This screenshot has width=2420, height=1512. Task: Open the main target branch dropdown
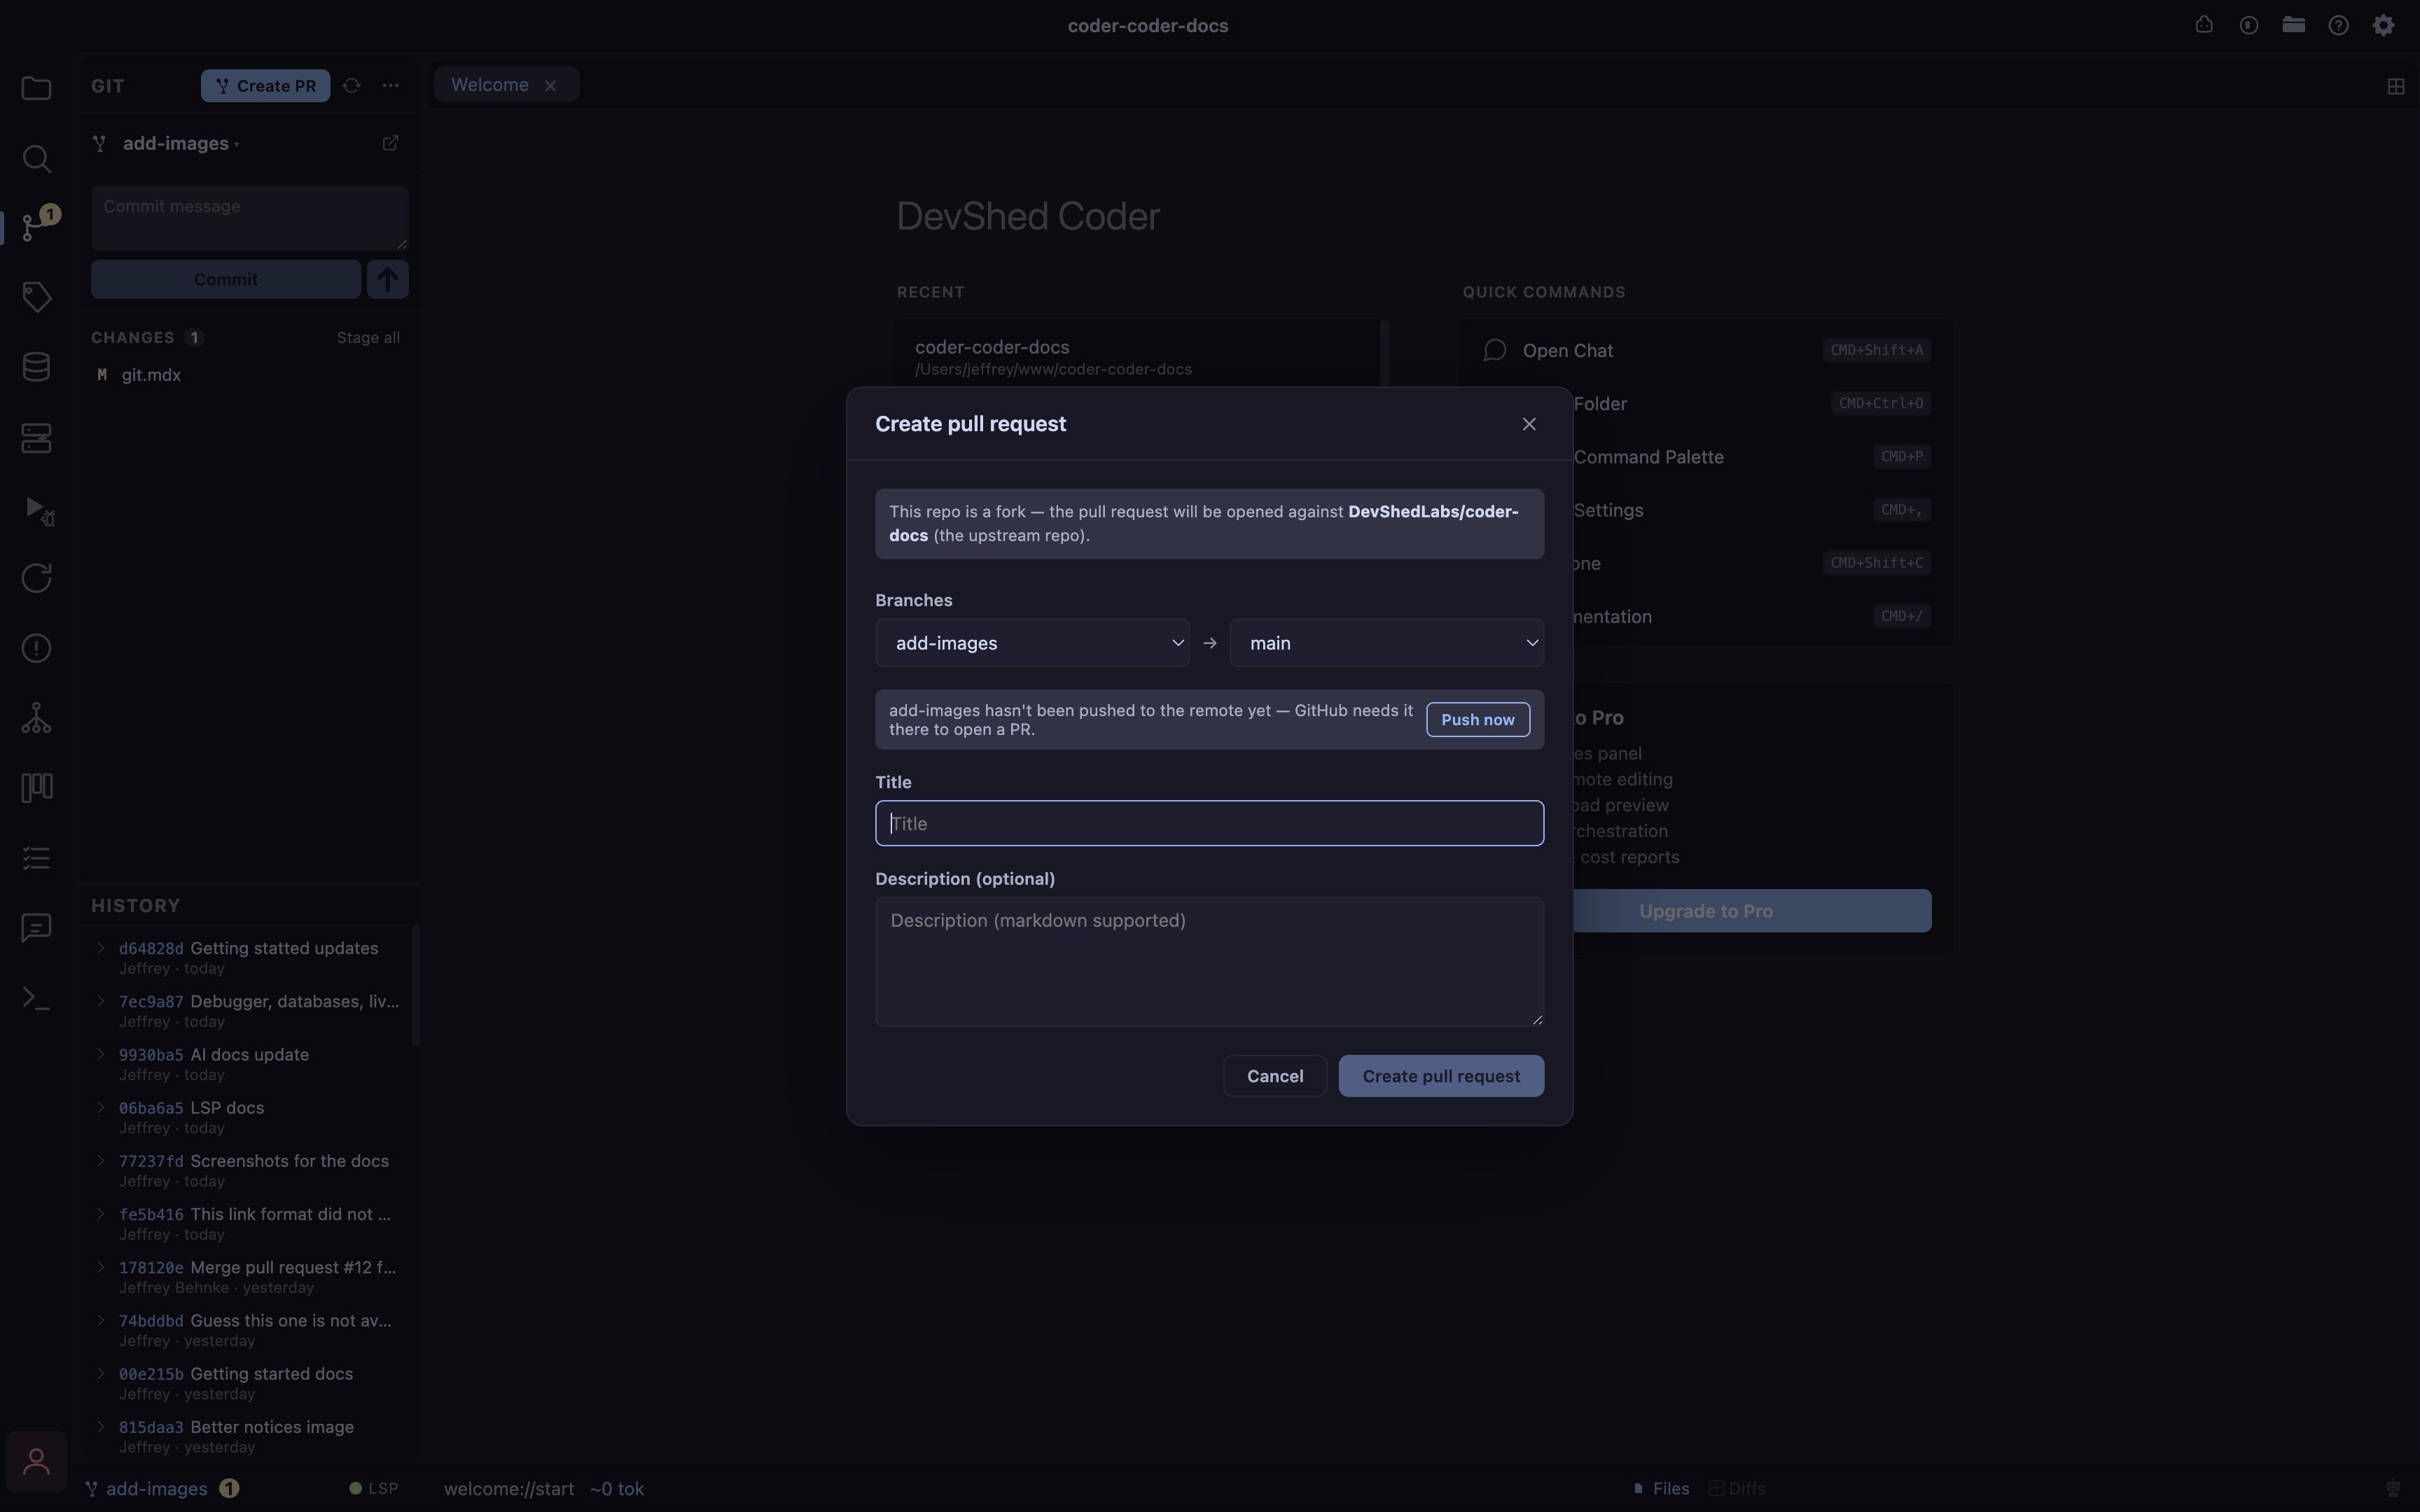coord(1386,643)
